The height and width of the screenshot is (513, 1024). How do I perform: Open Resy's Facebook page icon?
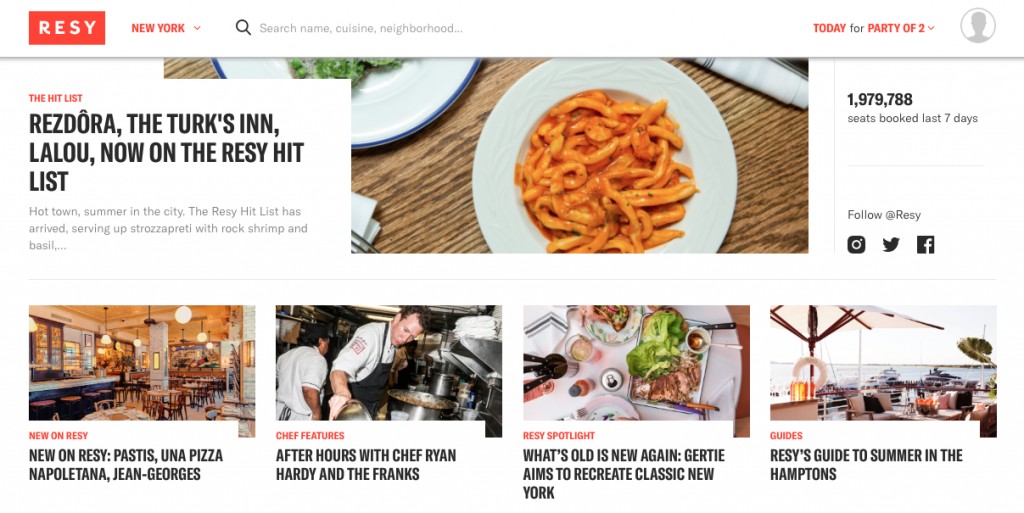click(925, 245)
